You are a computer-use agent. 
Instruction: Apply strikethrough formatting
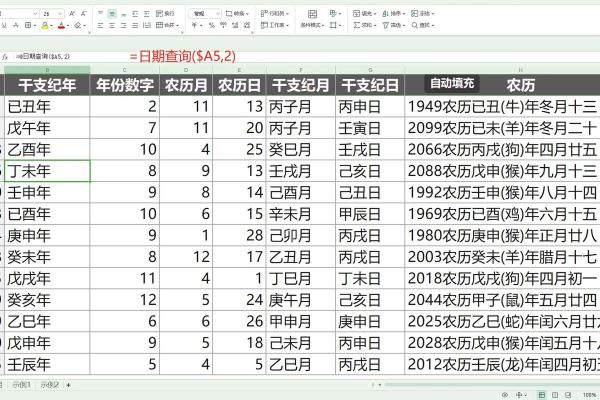[16, 25]
